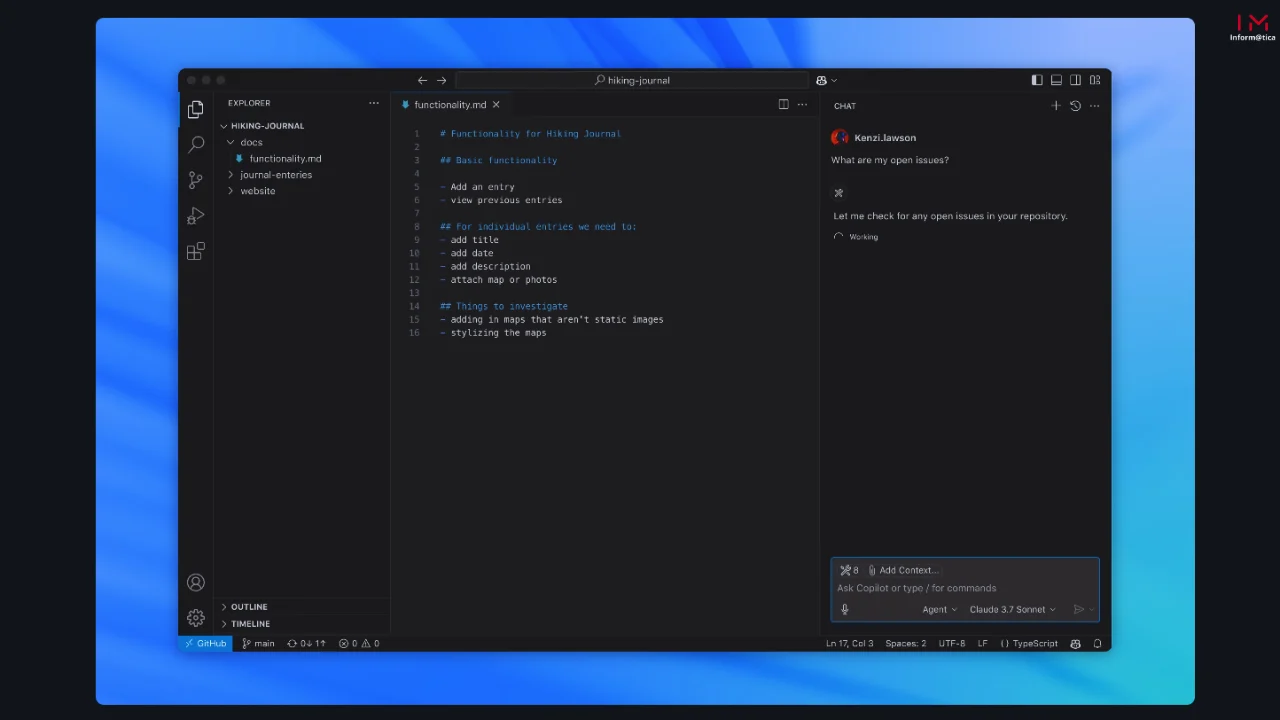Image resolution: width=1280 pixels, height=720 pixels.
Task: Click the hiking-journal command center search
Action: (x=632, y=80)
